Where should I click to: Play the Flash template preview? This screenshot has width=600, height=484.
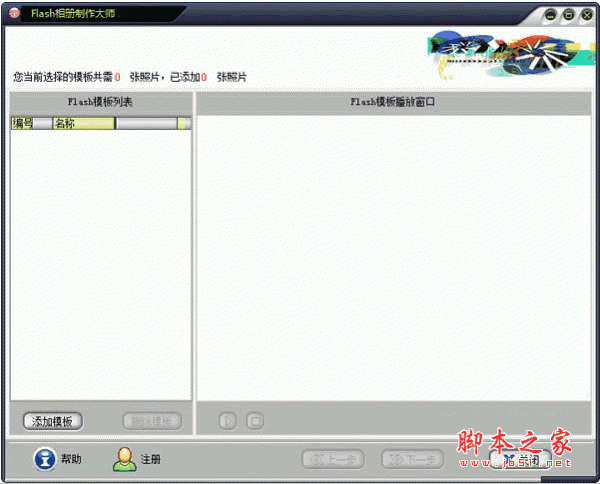pos(228,421)
